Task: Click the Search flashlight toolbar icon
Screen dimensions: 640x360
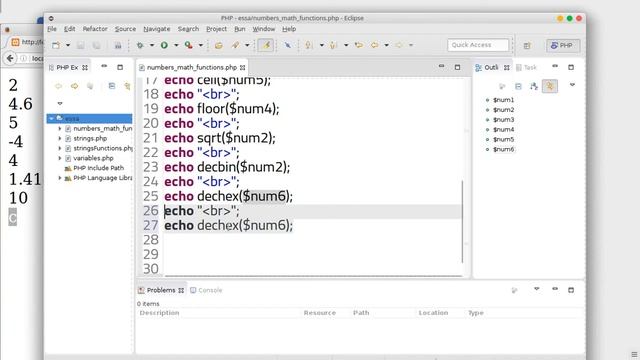Action: point(236,45)
